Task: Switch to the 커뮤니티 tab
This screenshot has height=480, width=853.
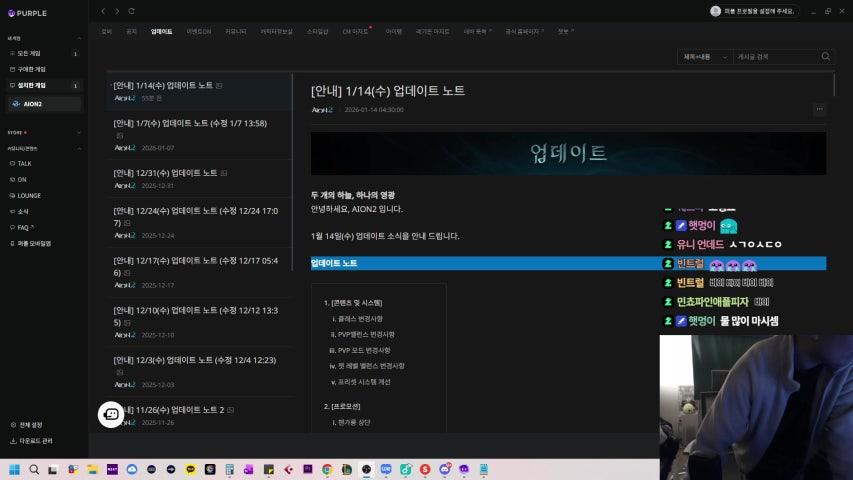Action: (x=236, y=31)
